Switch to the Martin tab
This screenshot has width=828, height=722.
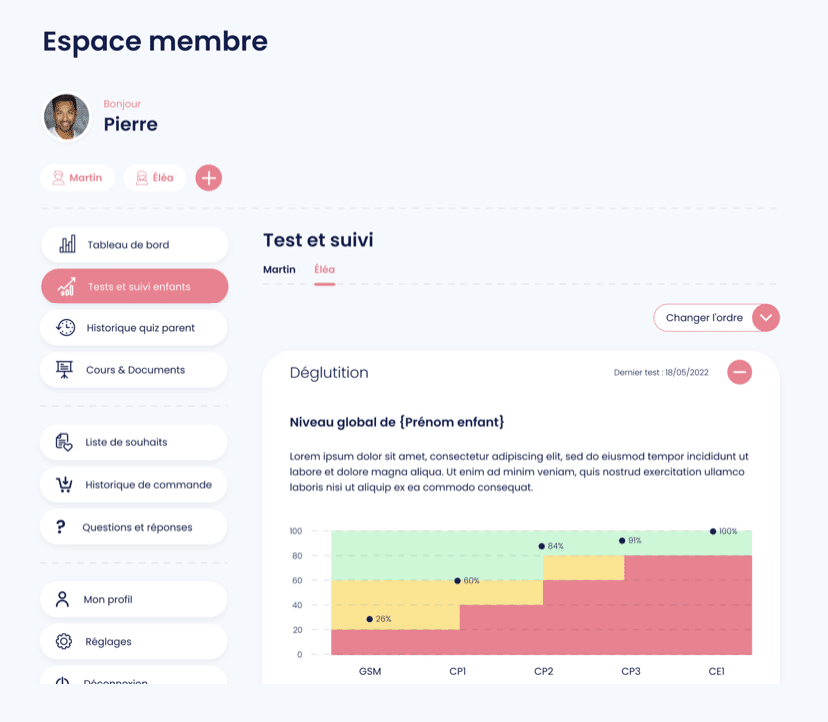click(x=279, y=269)
